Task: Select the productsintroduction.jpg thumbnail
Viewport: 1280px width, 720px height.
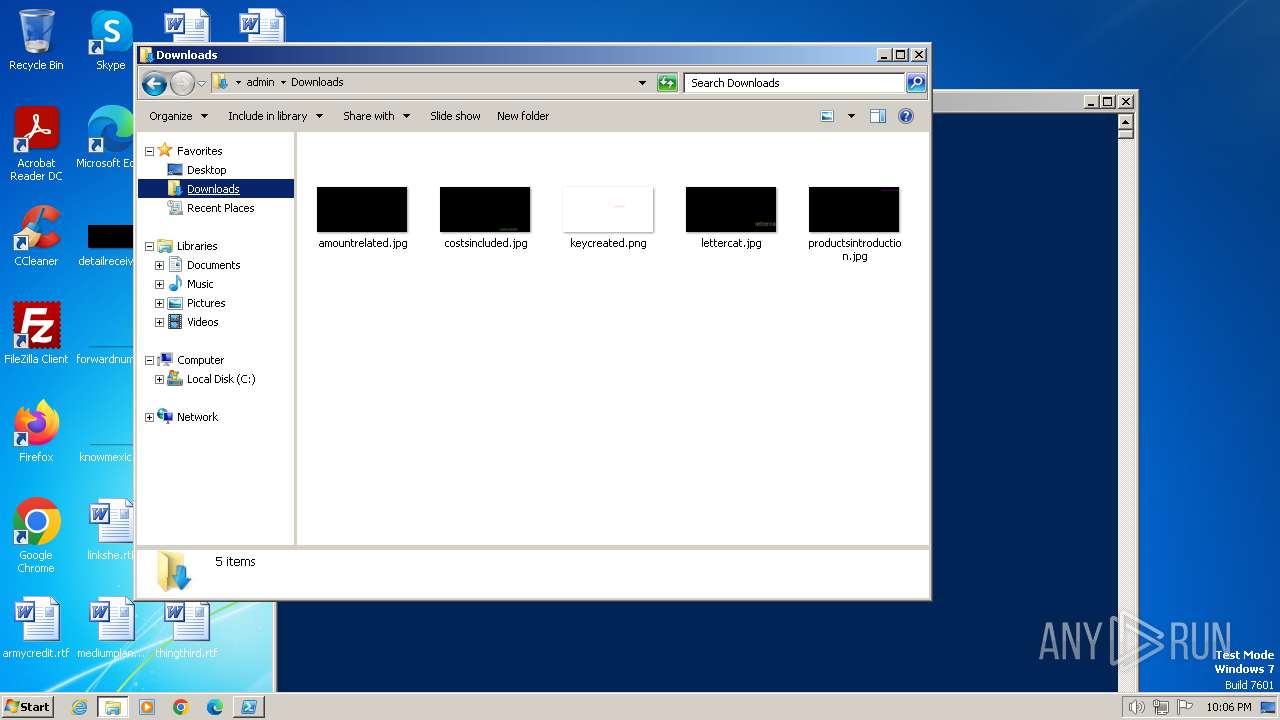Action: [x=854, y=209]
